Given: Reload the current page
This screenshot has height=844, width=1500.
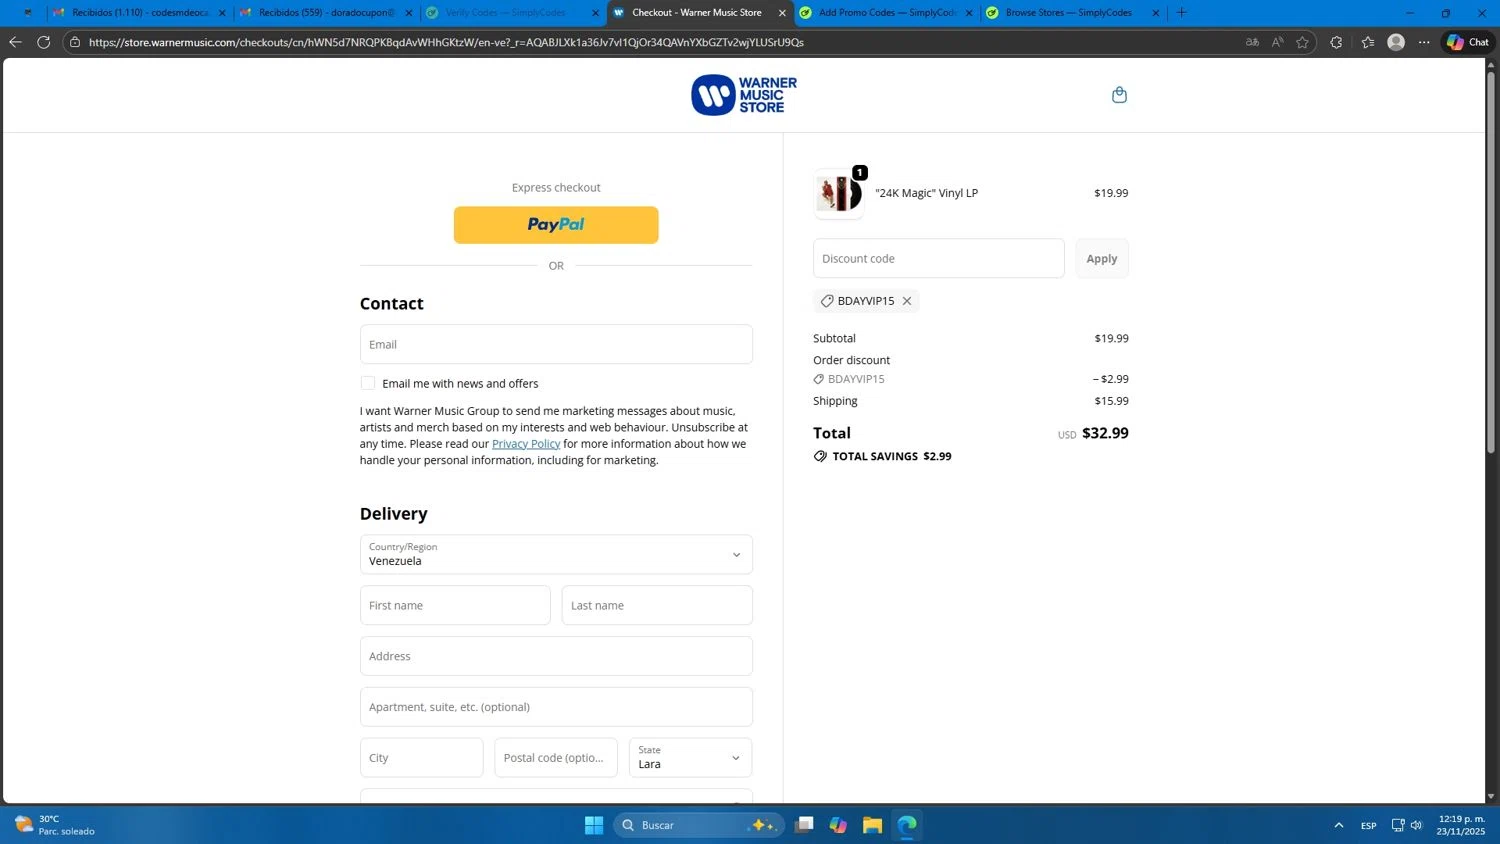Looking at the screenshot, I should [43, 42].
